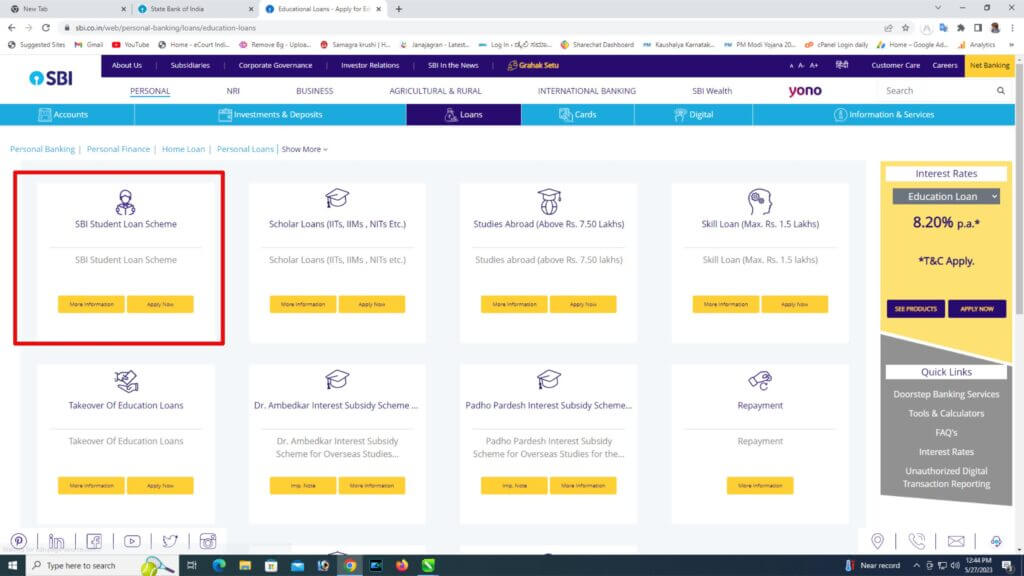The image size is (1024, 576).
Task: Click the Grahak Setu link
Action: [x=534, y=65]
